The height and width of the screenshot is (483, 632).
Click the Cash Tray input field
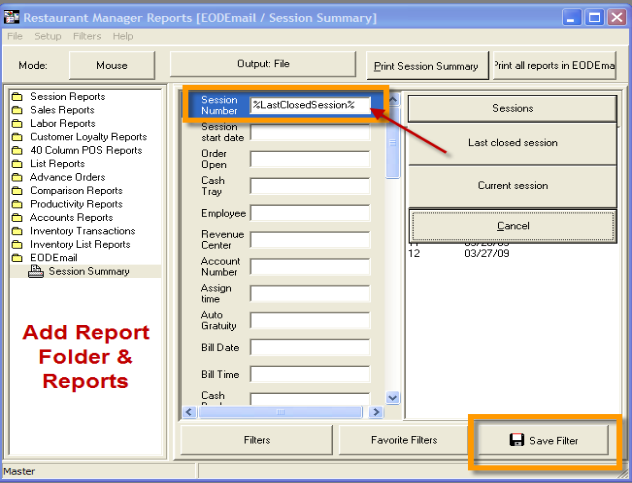point(310,186)
